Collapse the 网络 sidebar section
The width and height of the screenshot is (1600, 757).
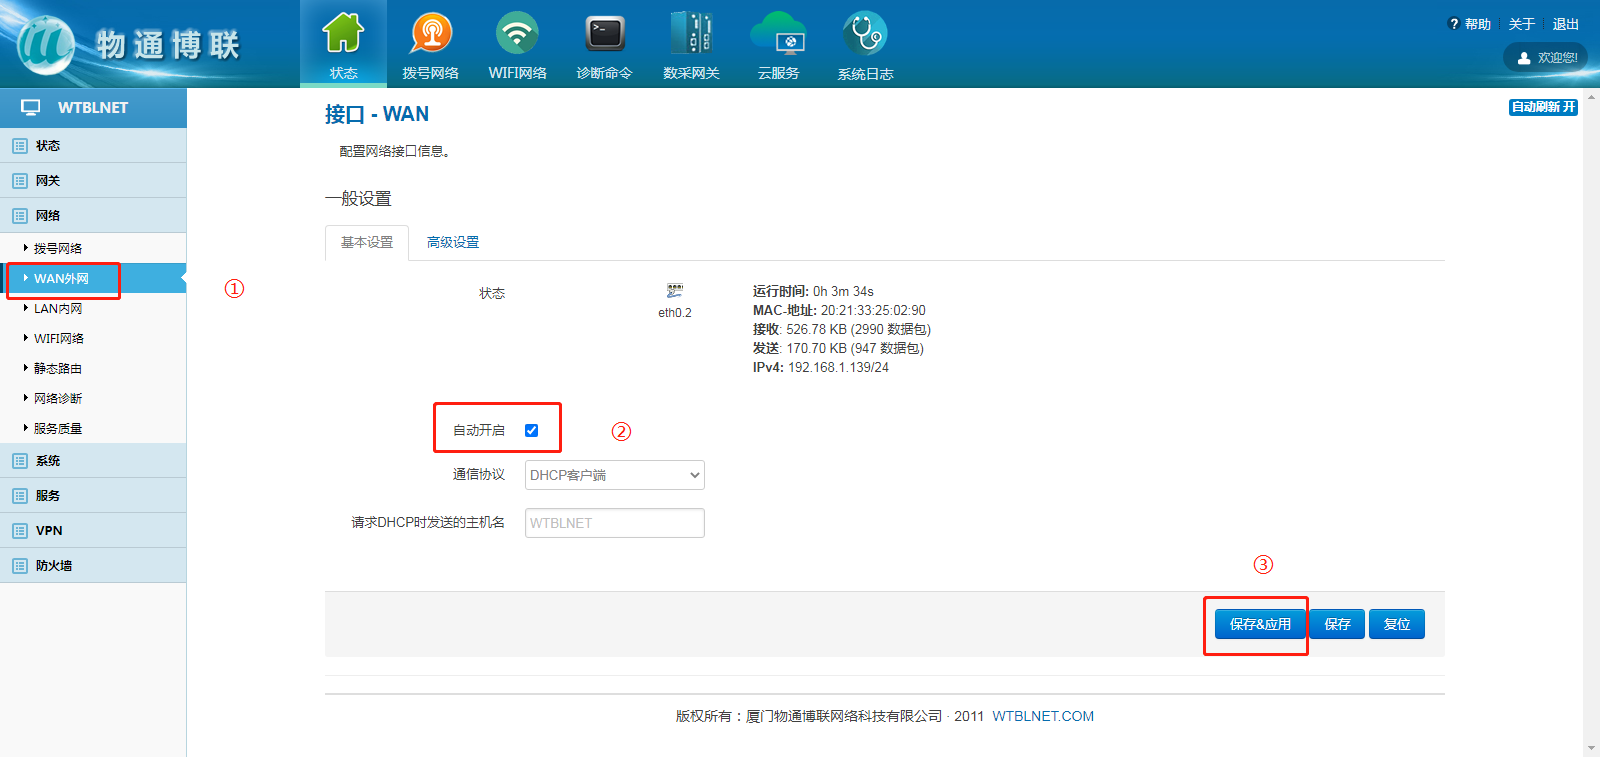coord(93,216)
